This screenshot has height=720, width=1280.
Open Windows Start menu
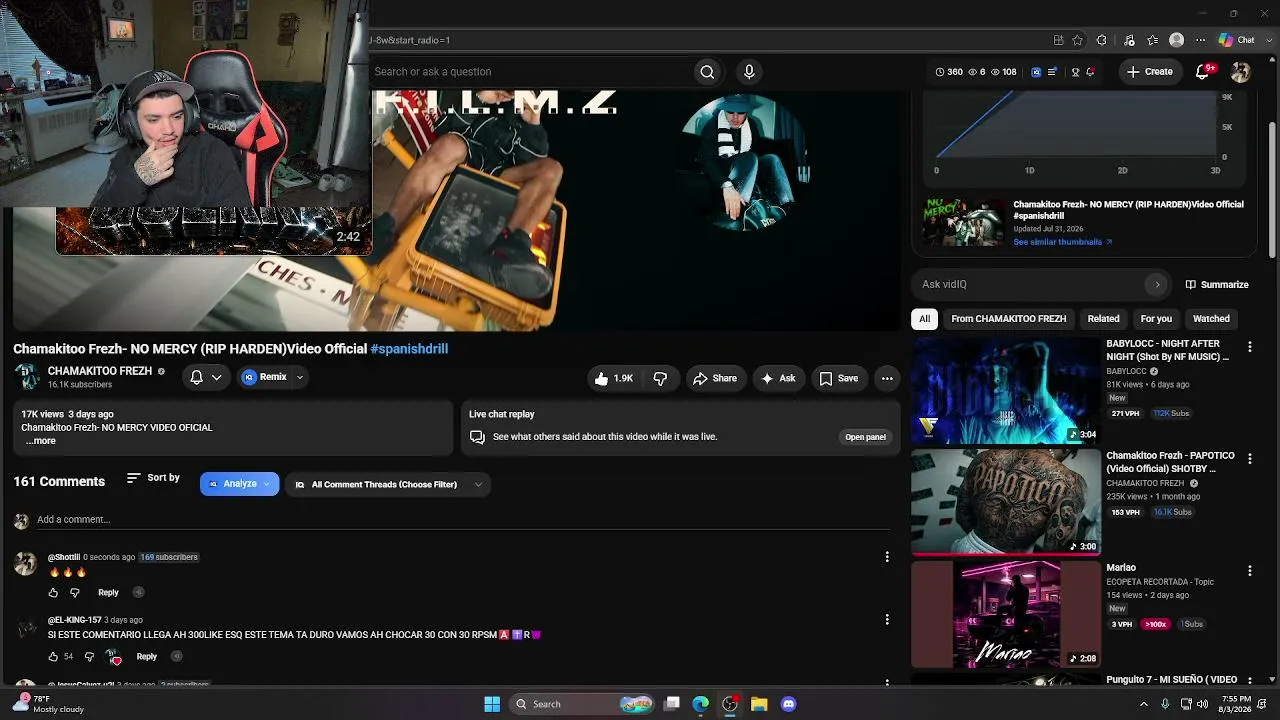click(x=492, y=704)
